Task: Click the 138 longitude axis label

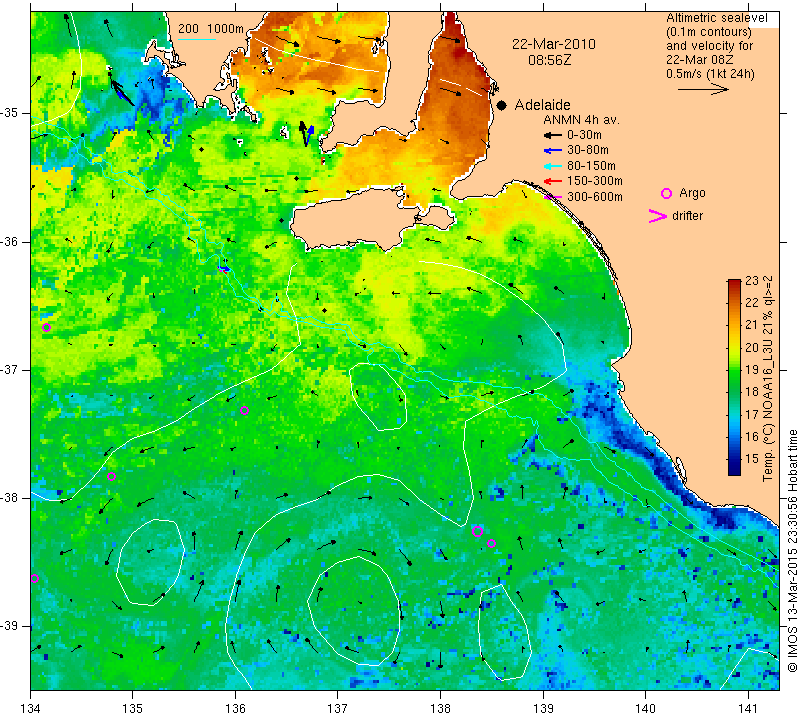Action: pos(440,709)
